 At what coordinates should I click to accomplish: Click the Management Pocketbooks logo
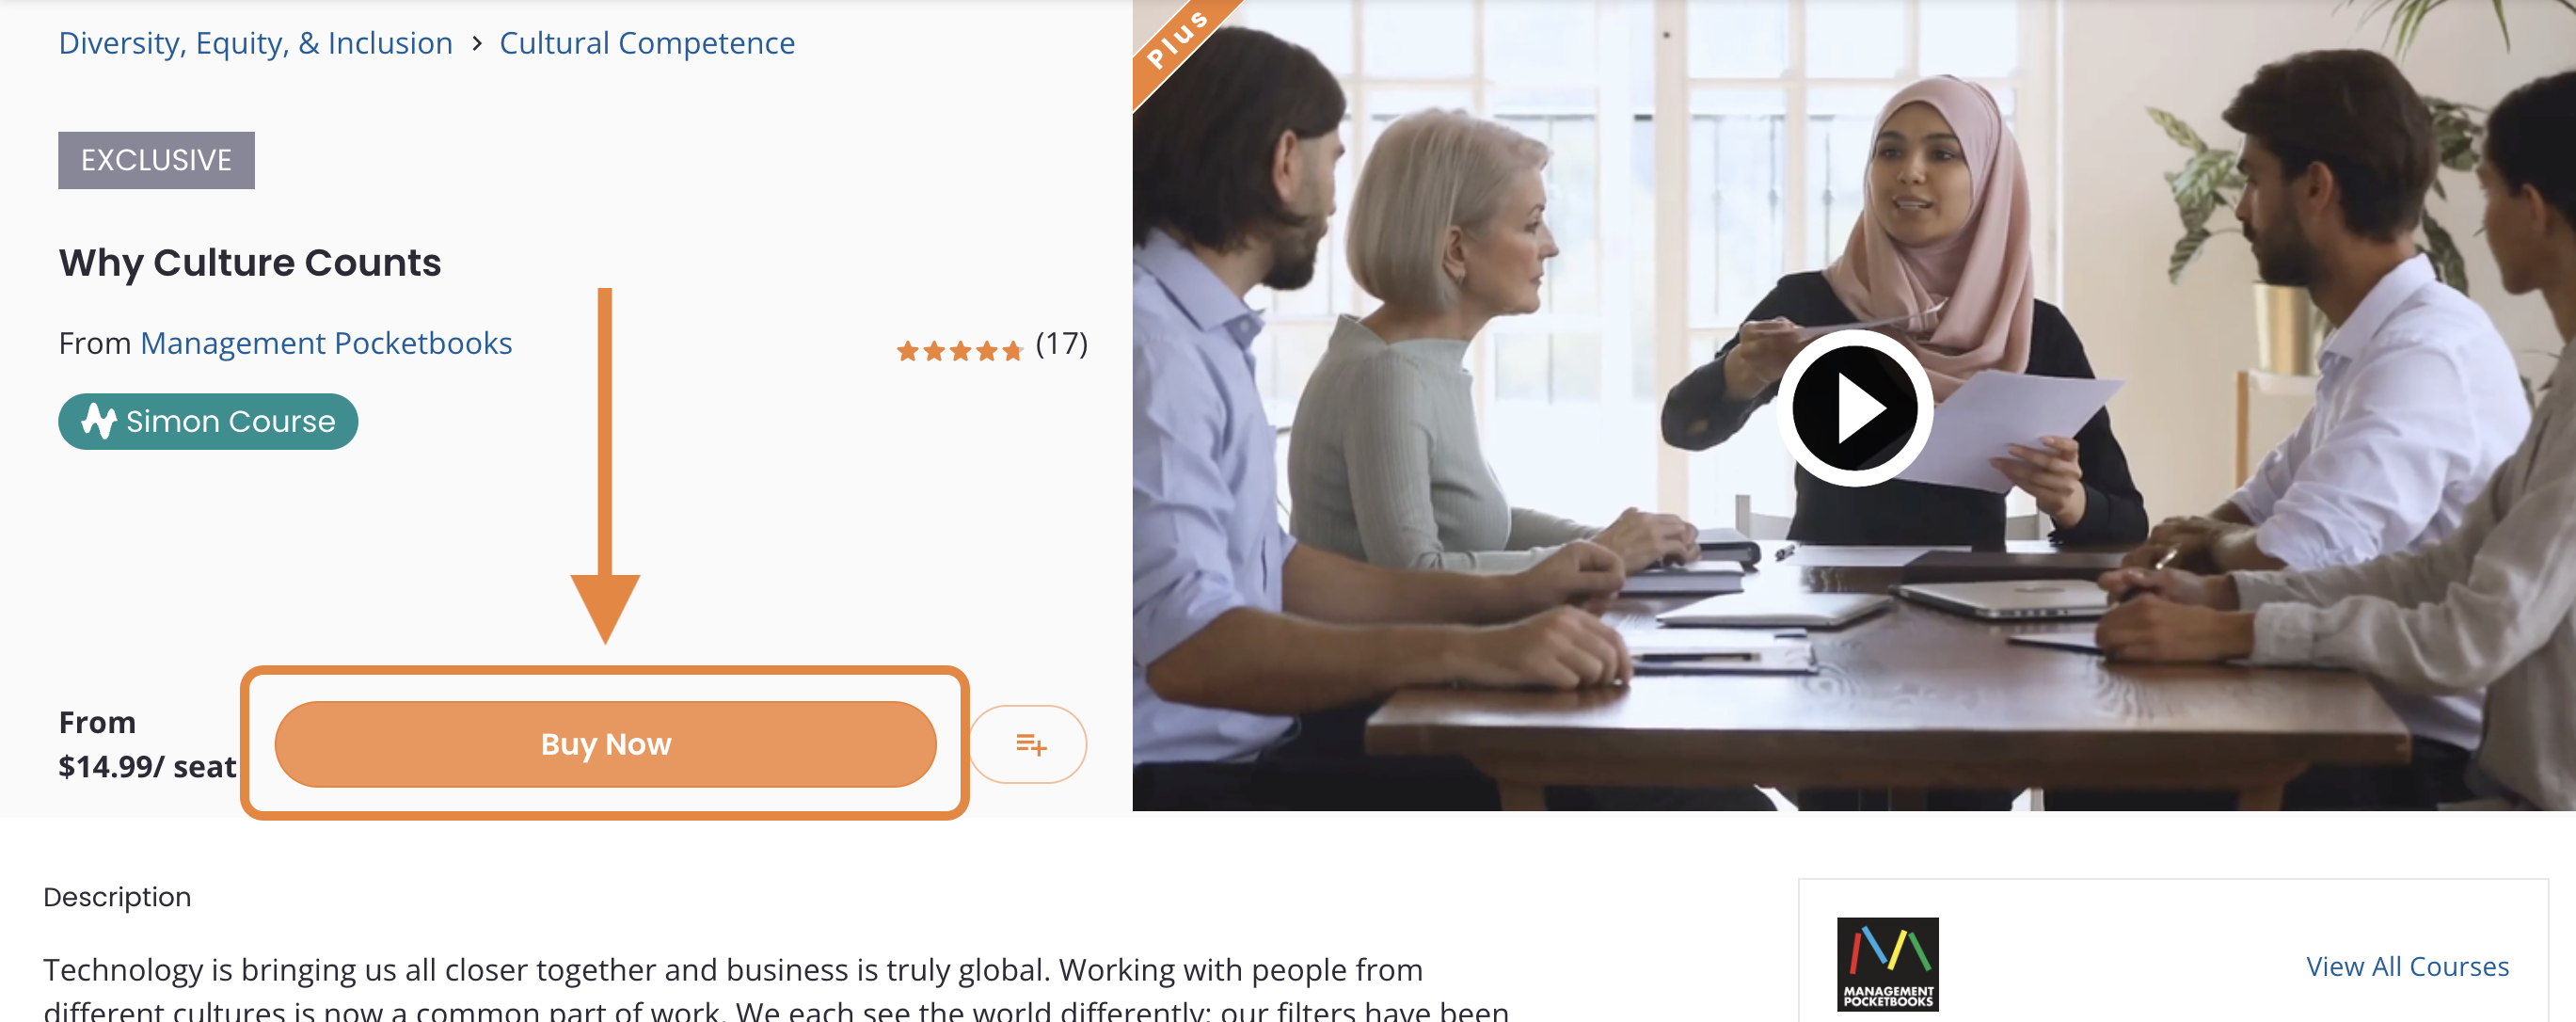(1887, 964)
